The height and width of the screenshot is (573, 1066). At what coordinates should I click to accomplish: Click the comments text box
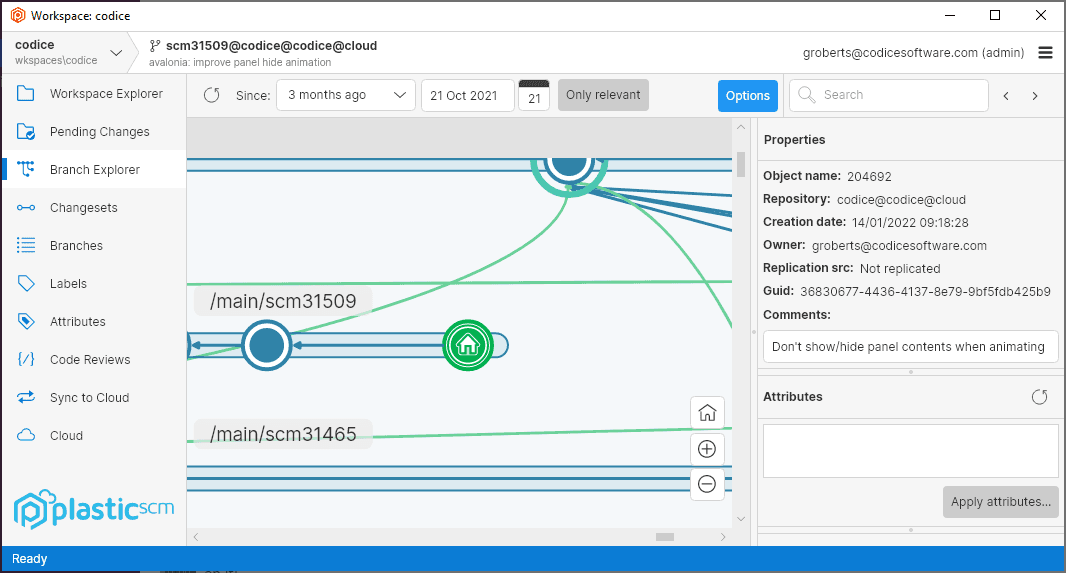[911, 347]
